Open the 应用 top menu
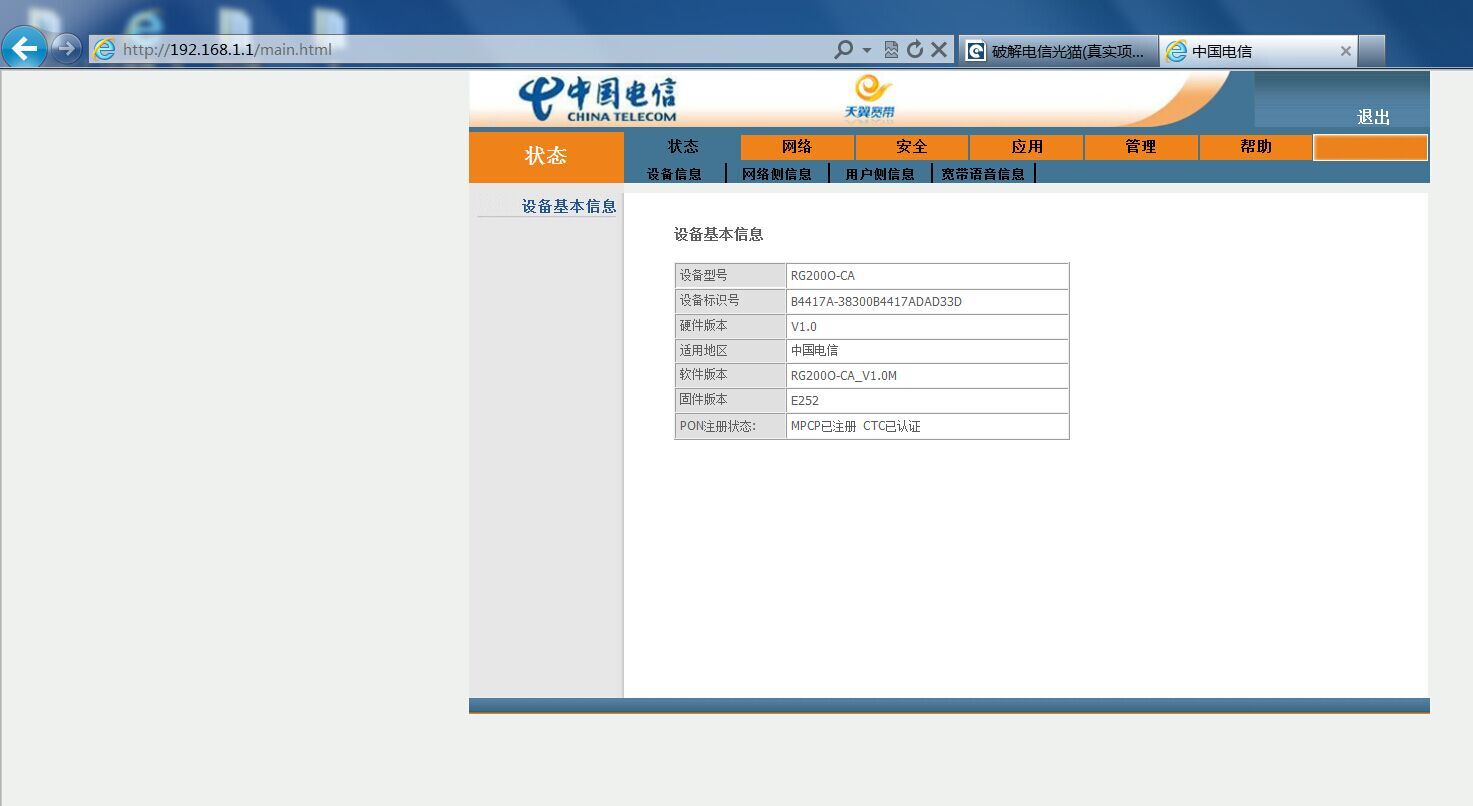Screen dimensions: 1473x806 coord(1026,147)
